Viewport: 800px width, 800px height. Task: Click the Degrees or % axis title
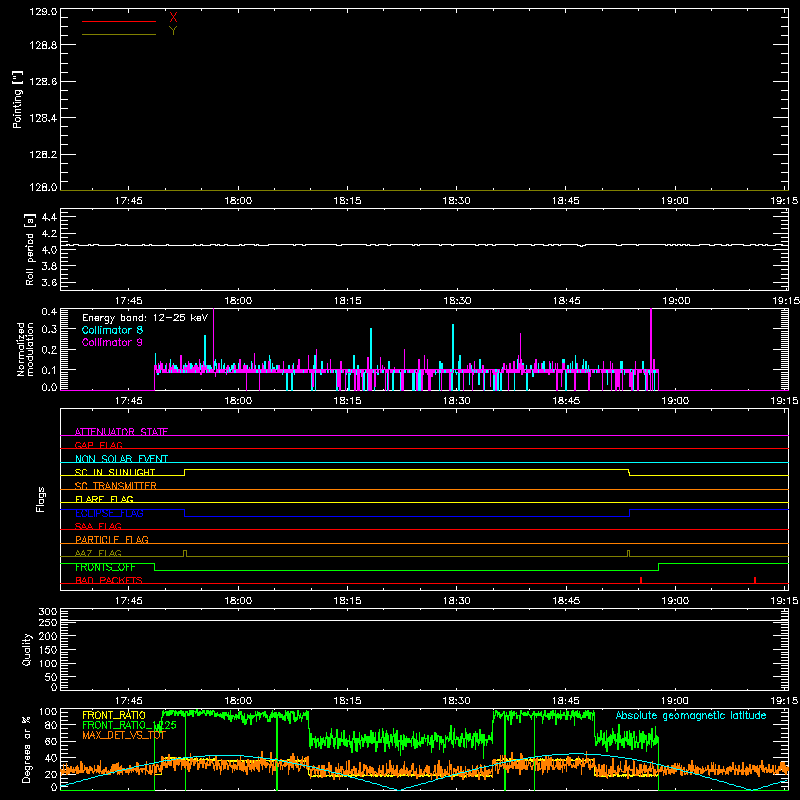click(27, 749)
